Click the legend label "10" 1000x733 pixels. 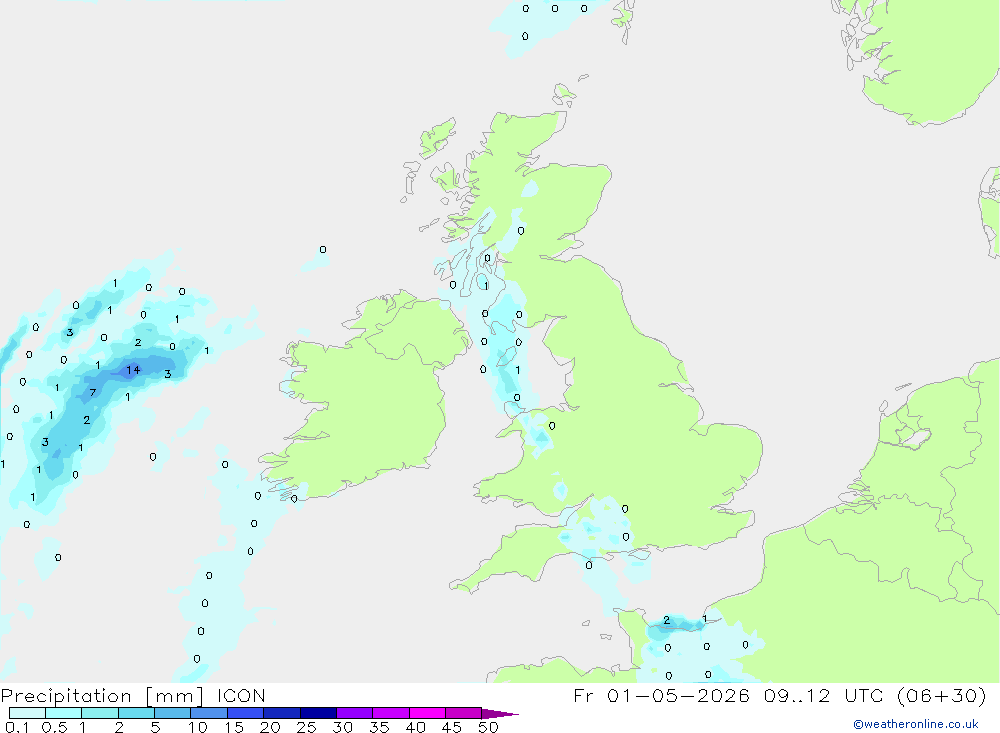point(198,727)
